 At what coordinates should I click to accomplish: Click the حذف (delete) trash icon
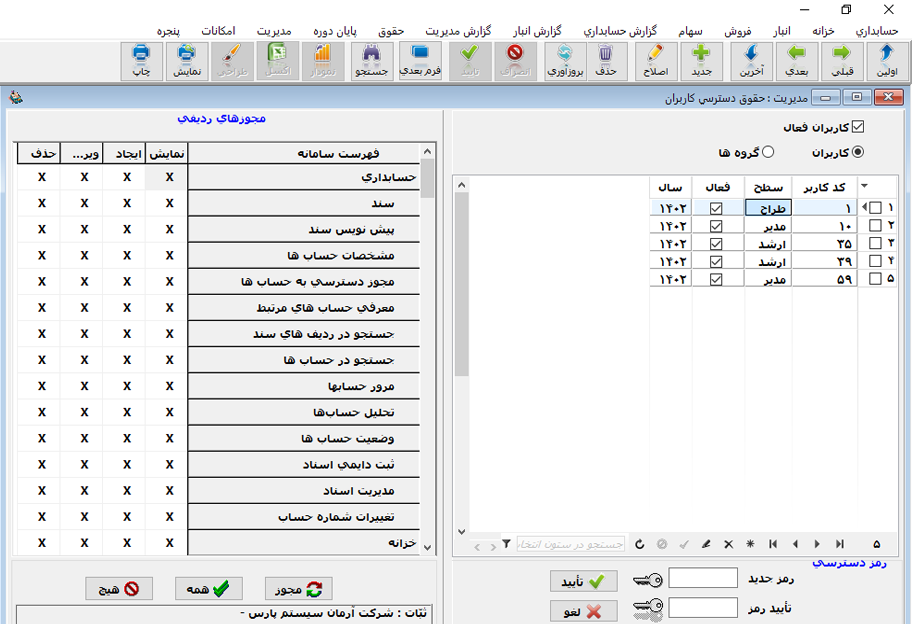pyautogui.click(x=606, y=60)
